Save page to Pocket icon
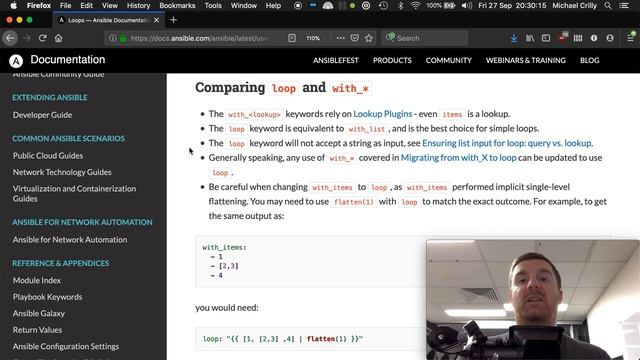The image size is (640, 360). tap(355, 38)
